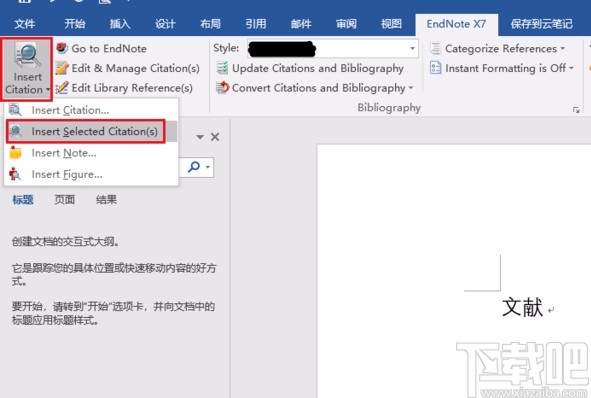Click the Convert Citations and Bibliography icon

click(222, 87)
